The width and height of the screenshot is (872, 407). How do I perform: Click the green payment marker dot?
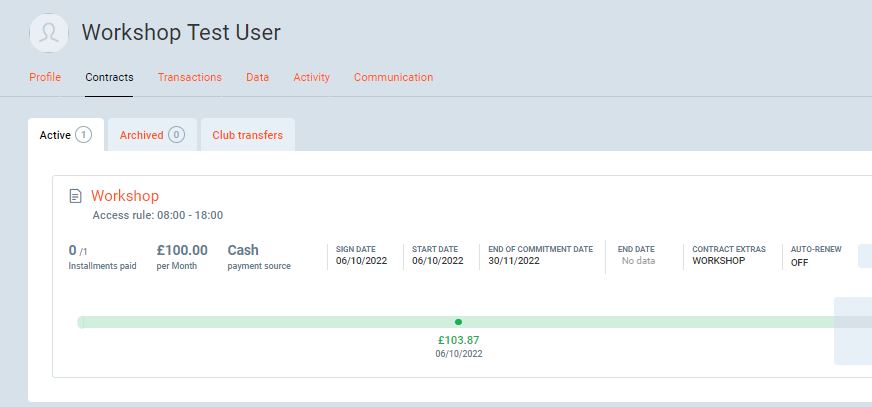tap(458, 322)
